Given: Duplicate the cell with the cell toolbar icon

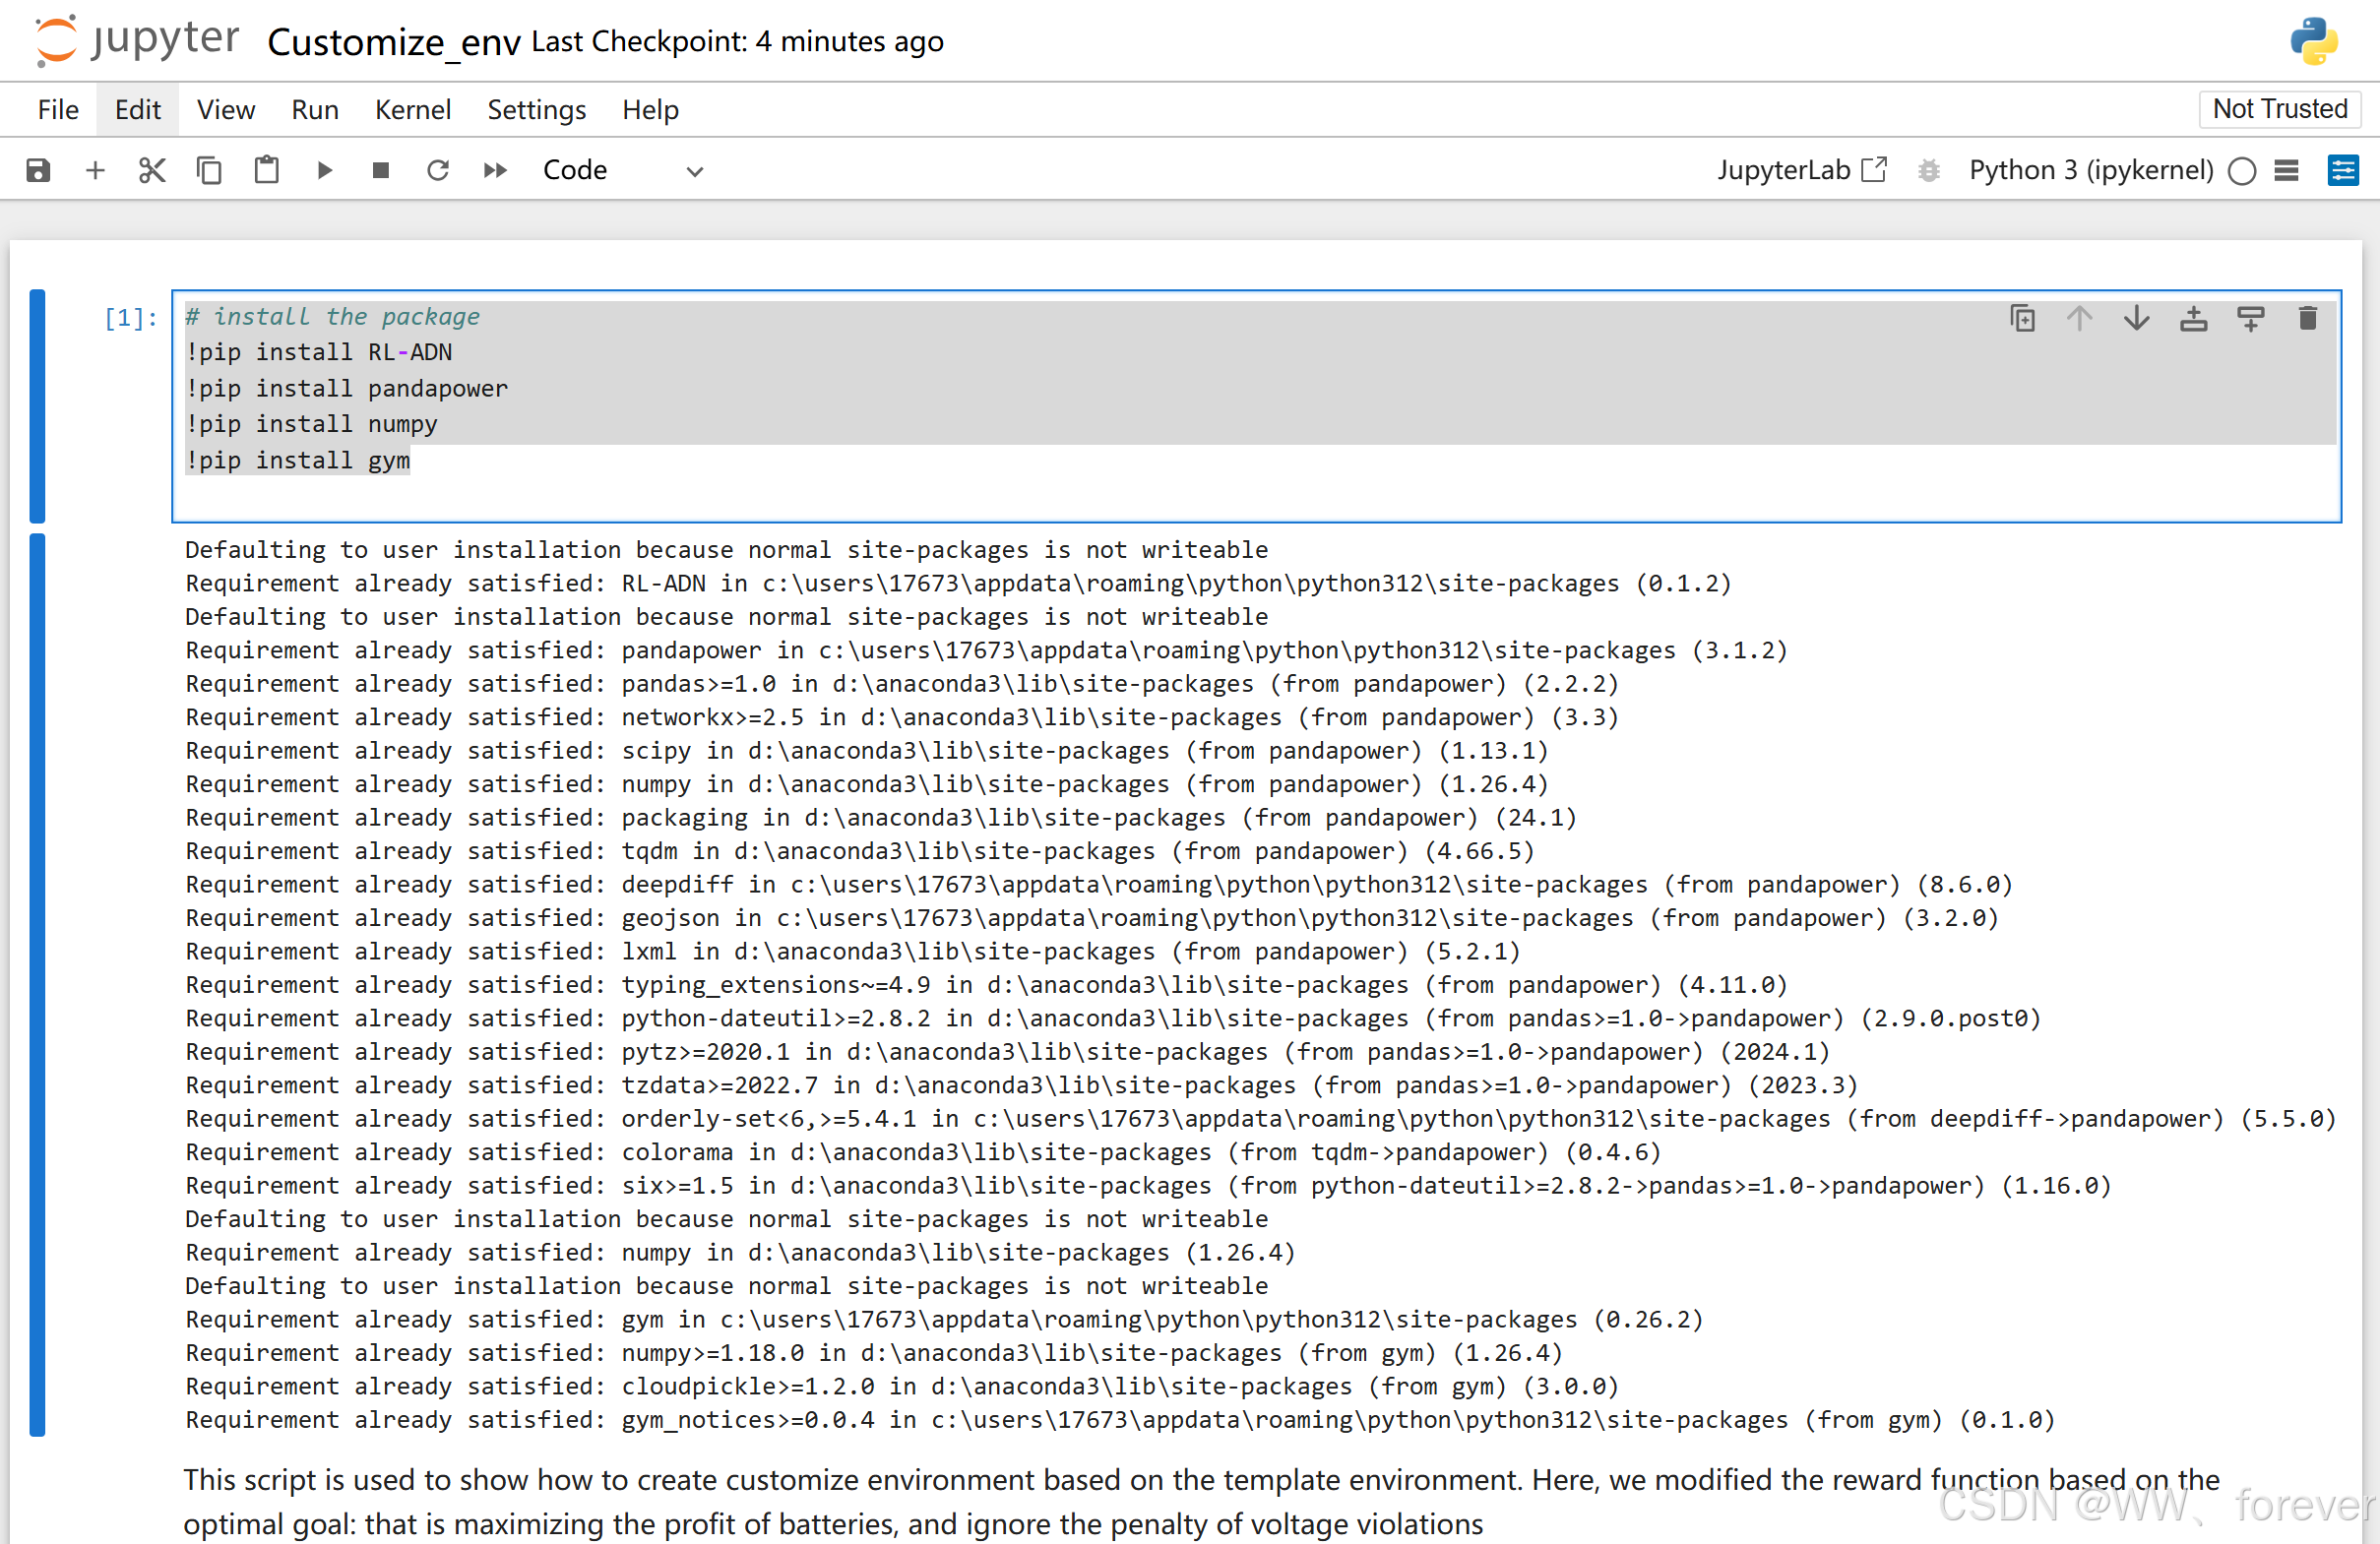Looking at the screenshot, I should coord(2022,318).
